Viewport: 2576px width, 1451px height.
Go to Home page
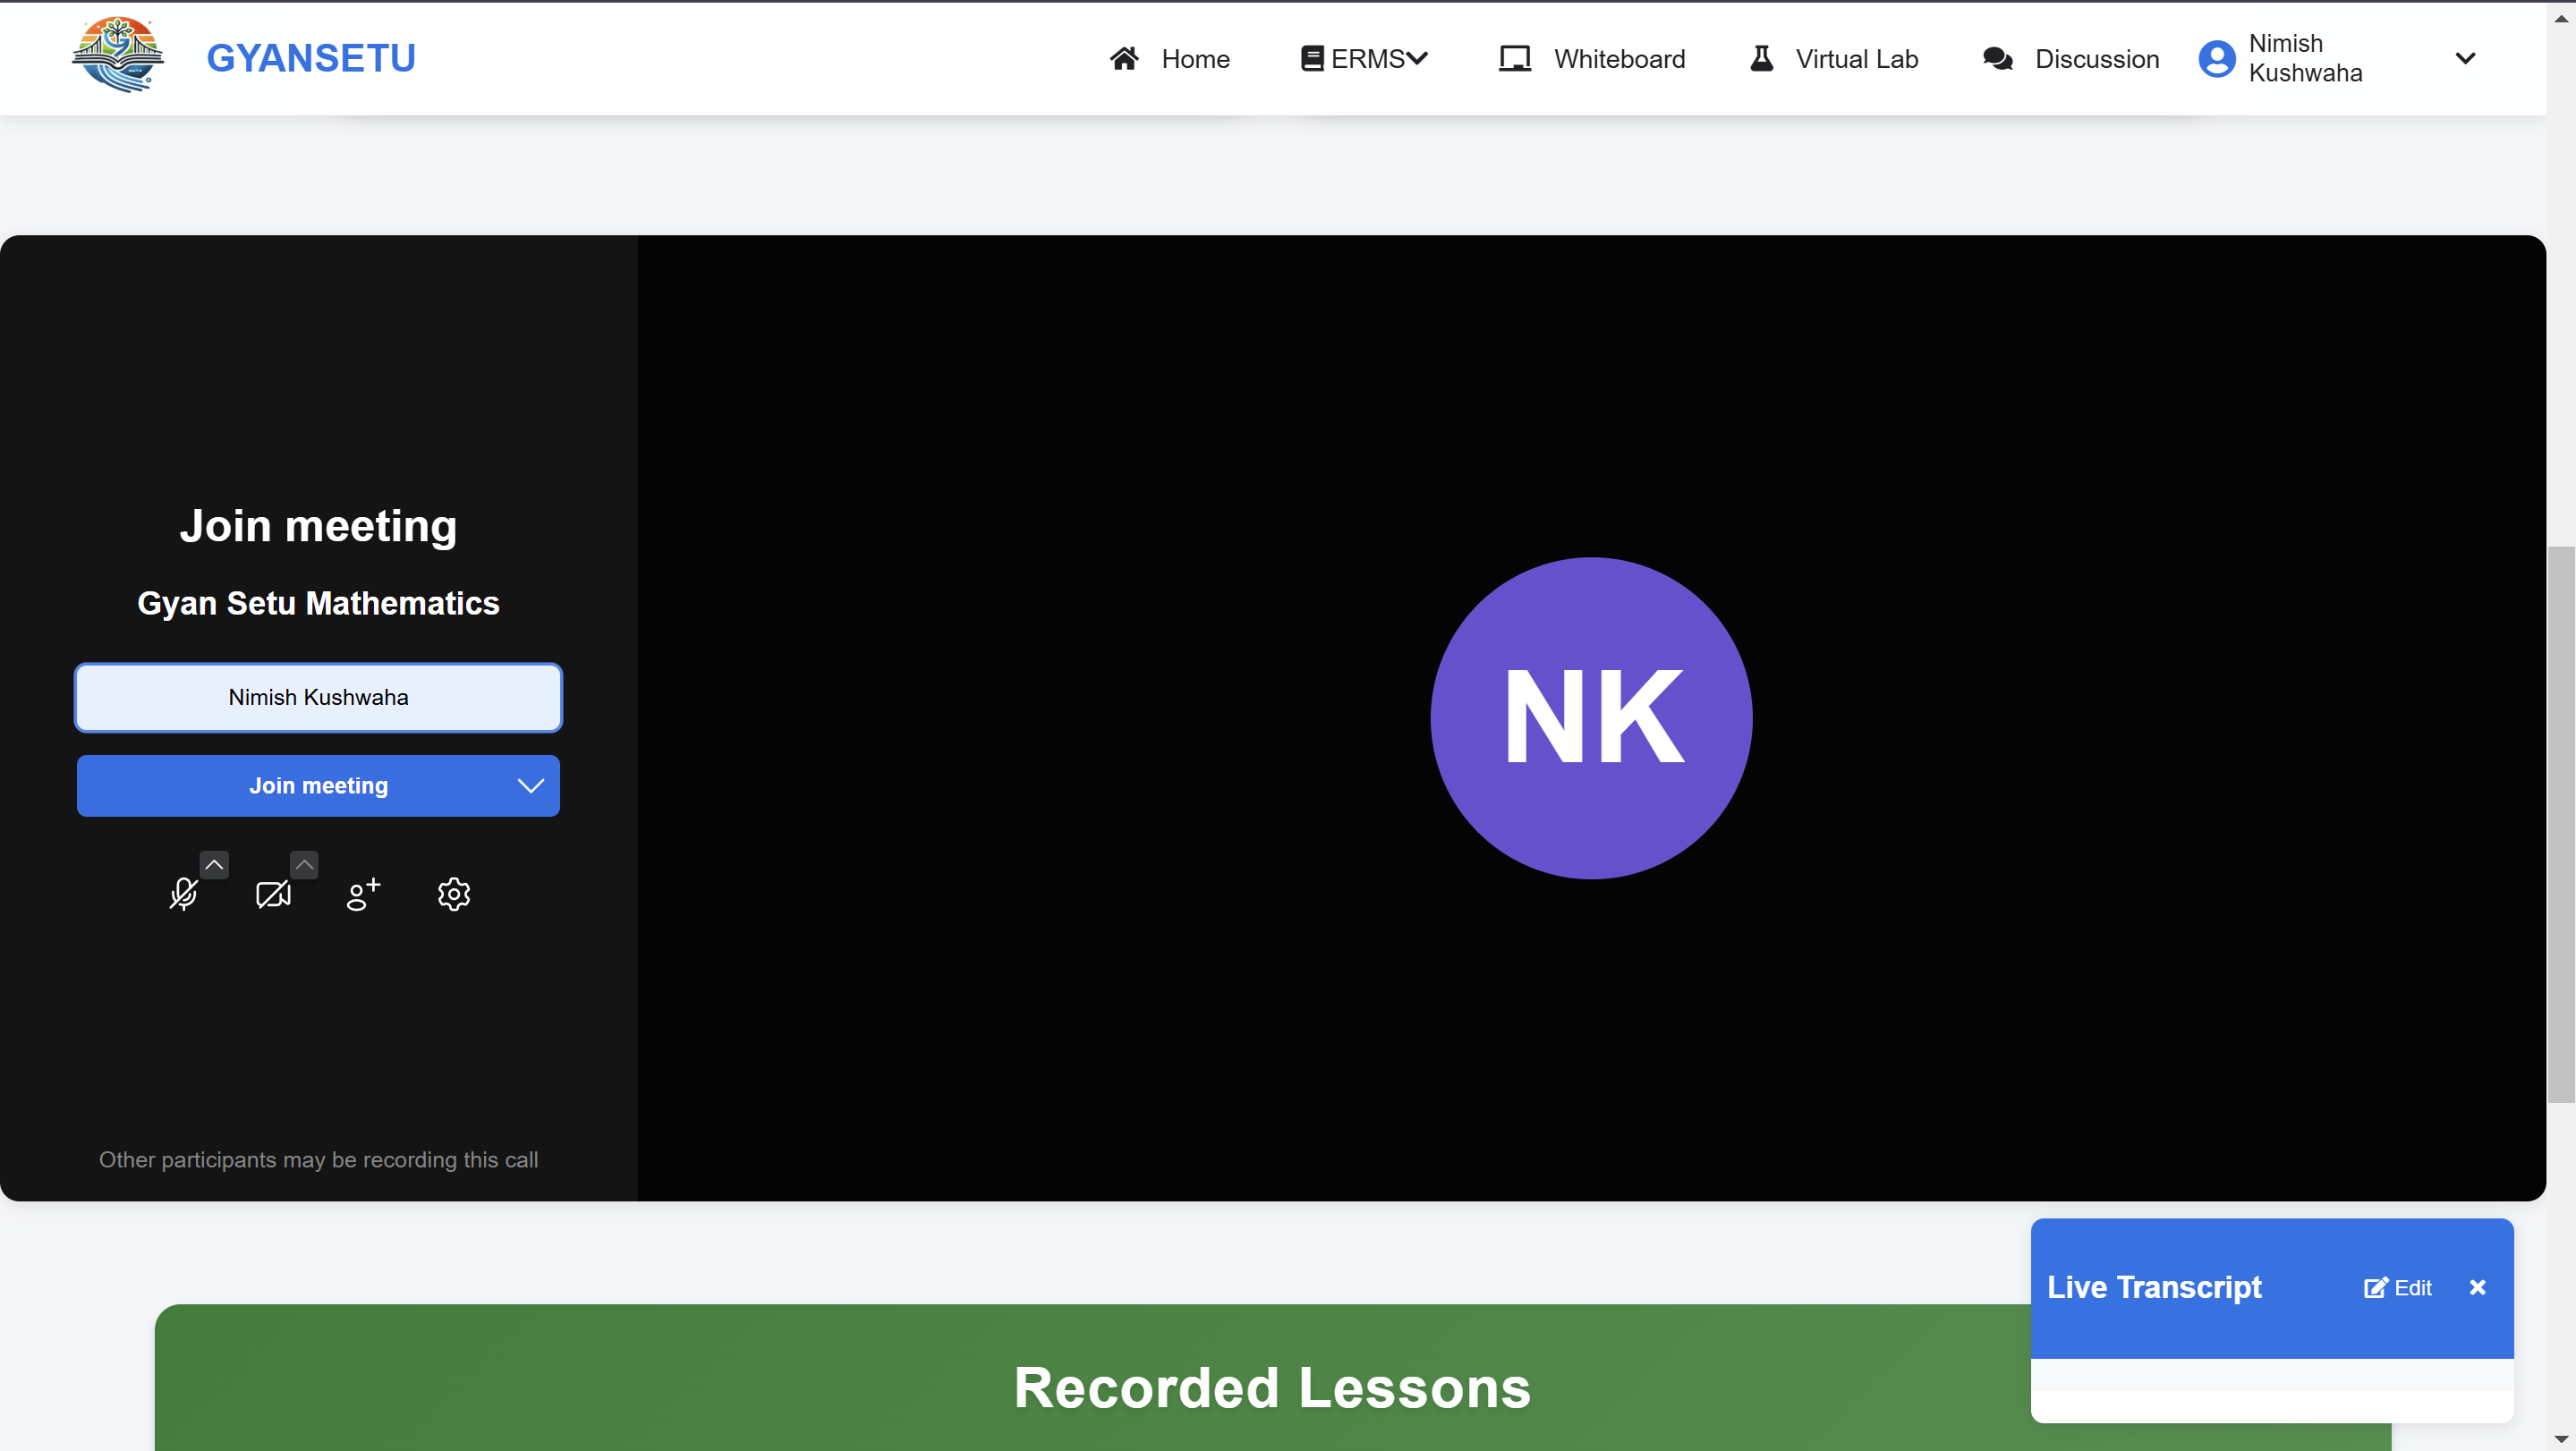point(1170,59)
